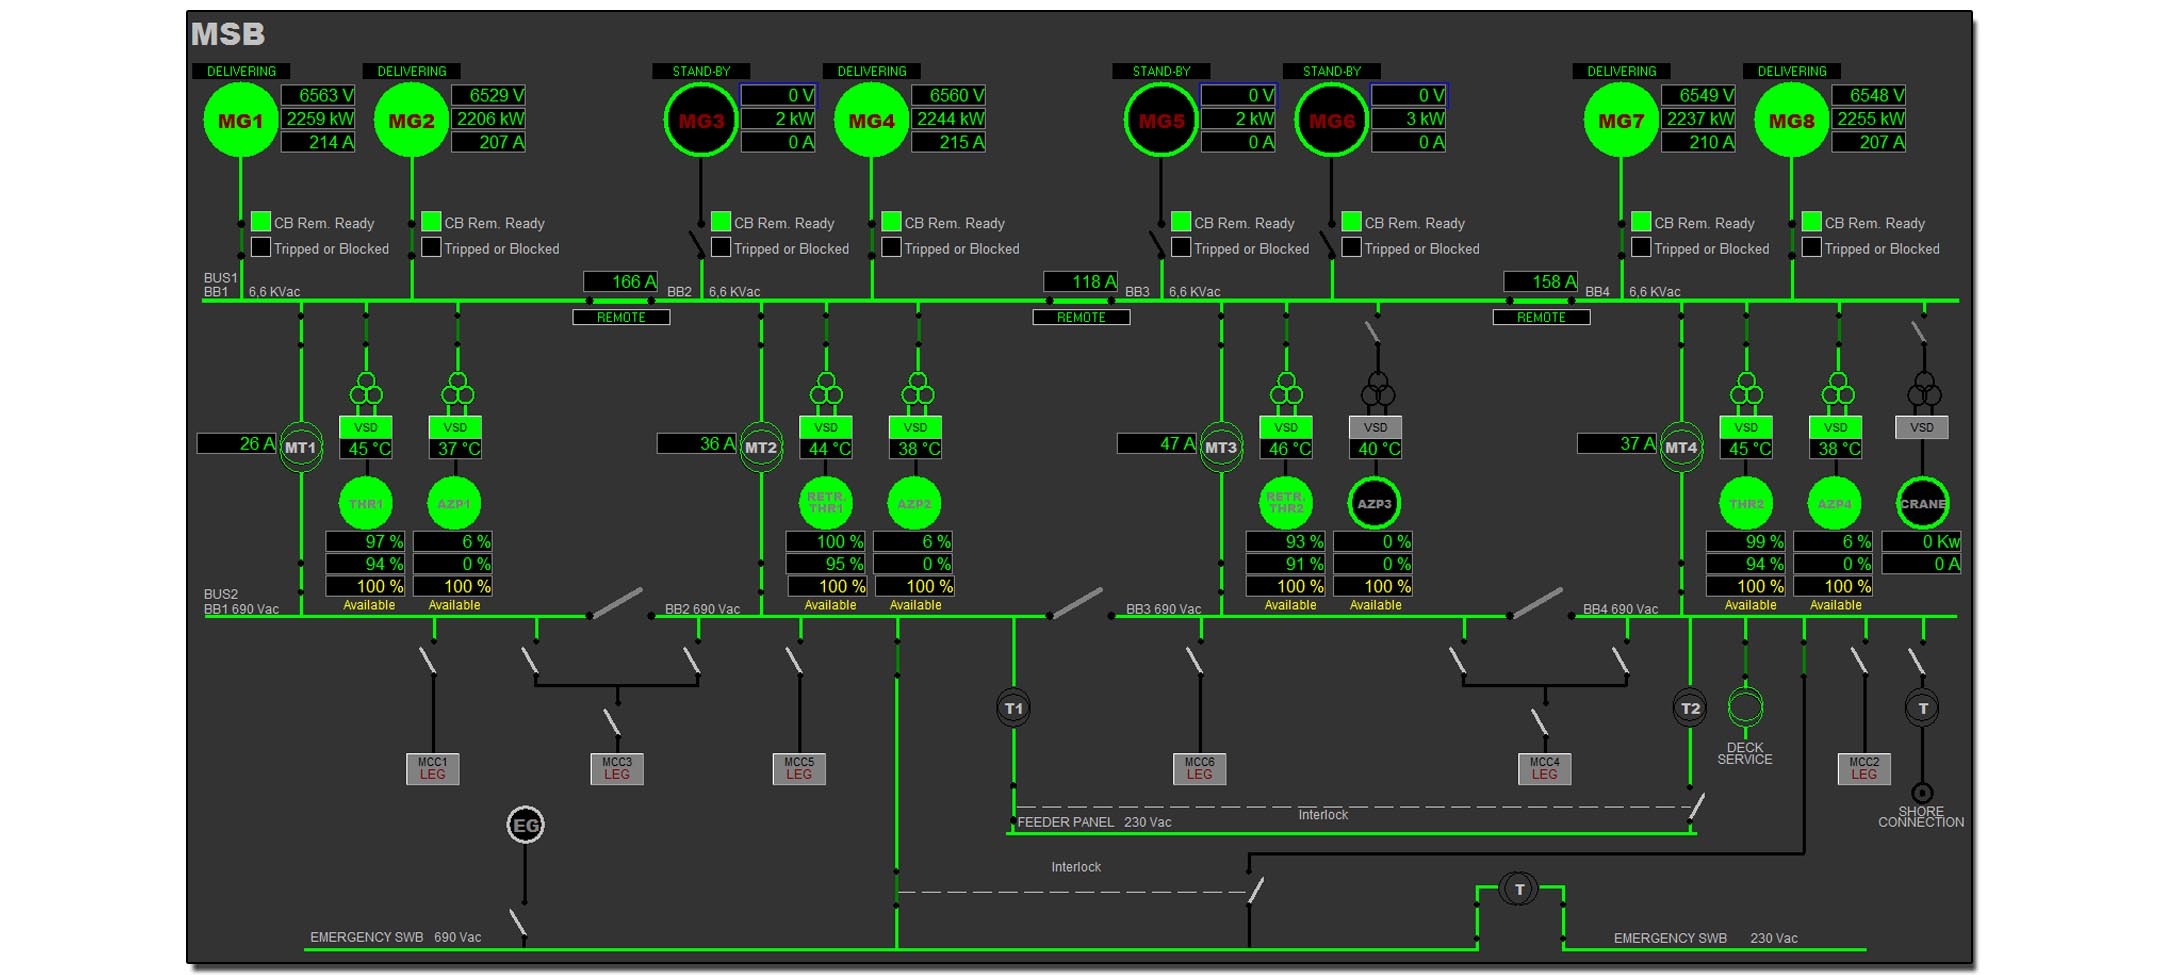2160x975 pixels.
Task: Open the EG emergency generator icon
Action: 525,825
